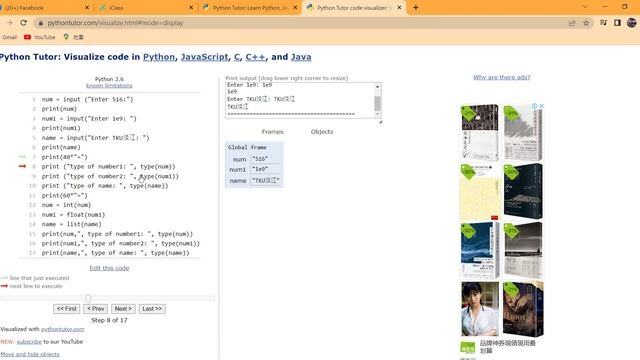Click the print output scrollbar thumb
Screen dimensions: 640x360
[377, 103]
